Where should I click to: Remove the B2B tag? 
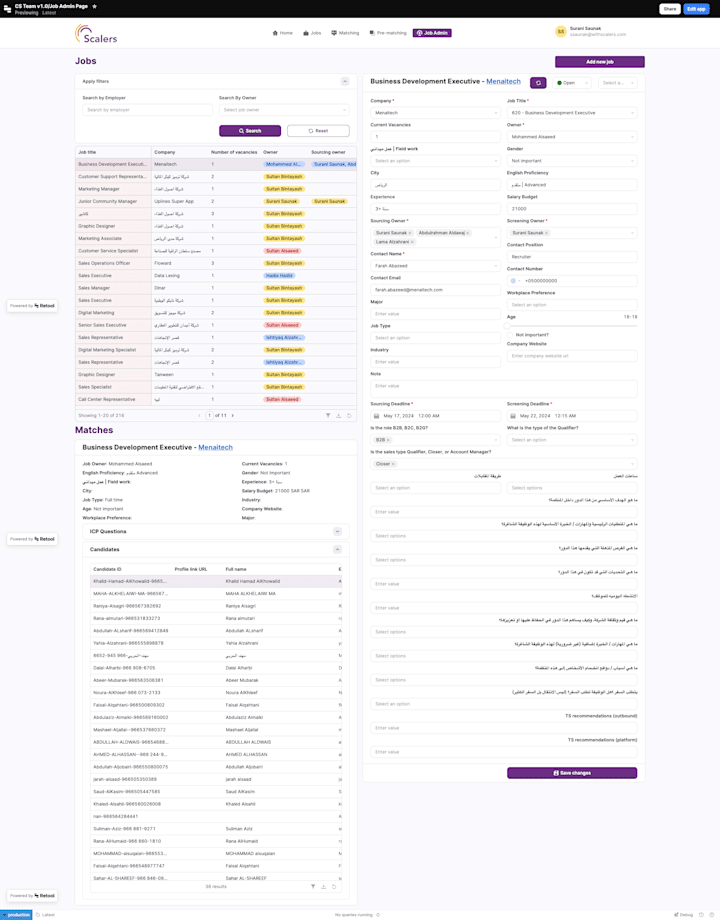click(x=388, y=440)
